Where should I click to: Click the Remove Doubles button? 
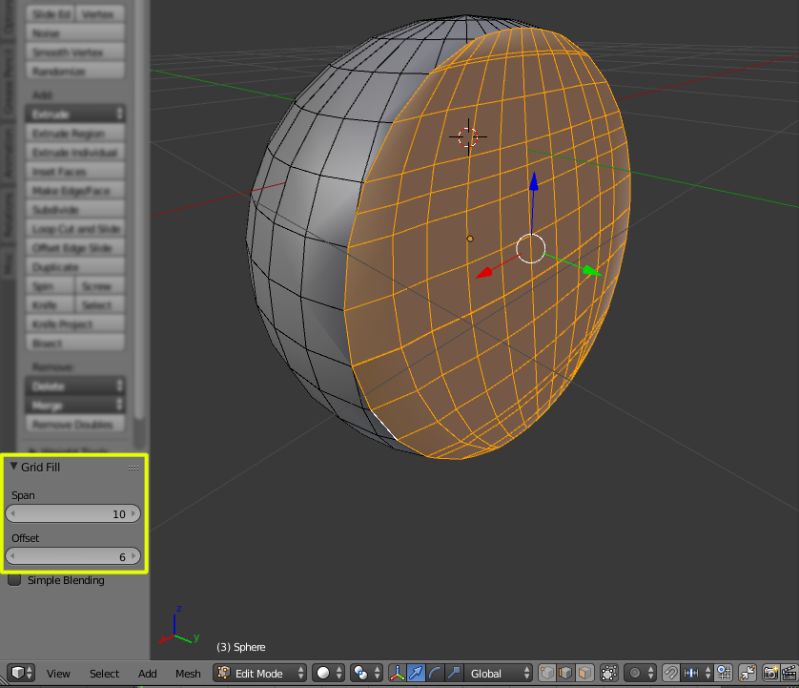(75, 424)
